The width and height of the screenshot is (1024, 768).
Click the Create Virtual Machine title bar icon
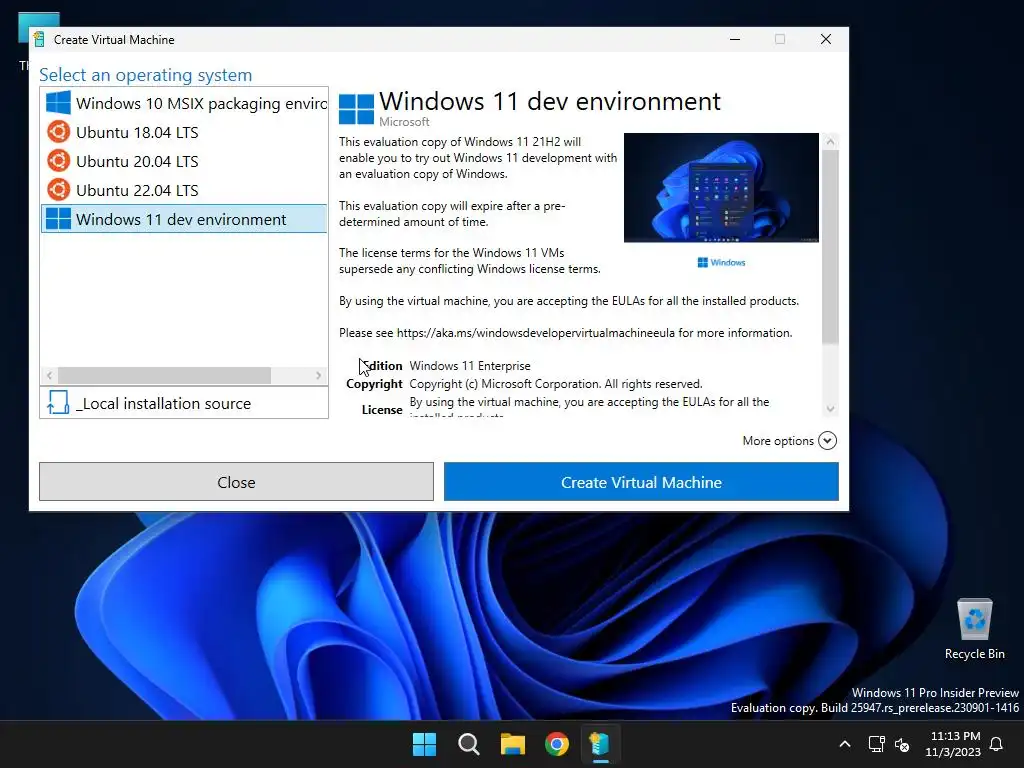click(39, 39)
